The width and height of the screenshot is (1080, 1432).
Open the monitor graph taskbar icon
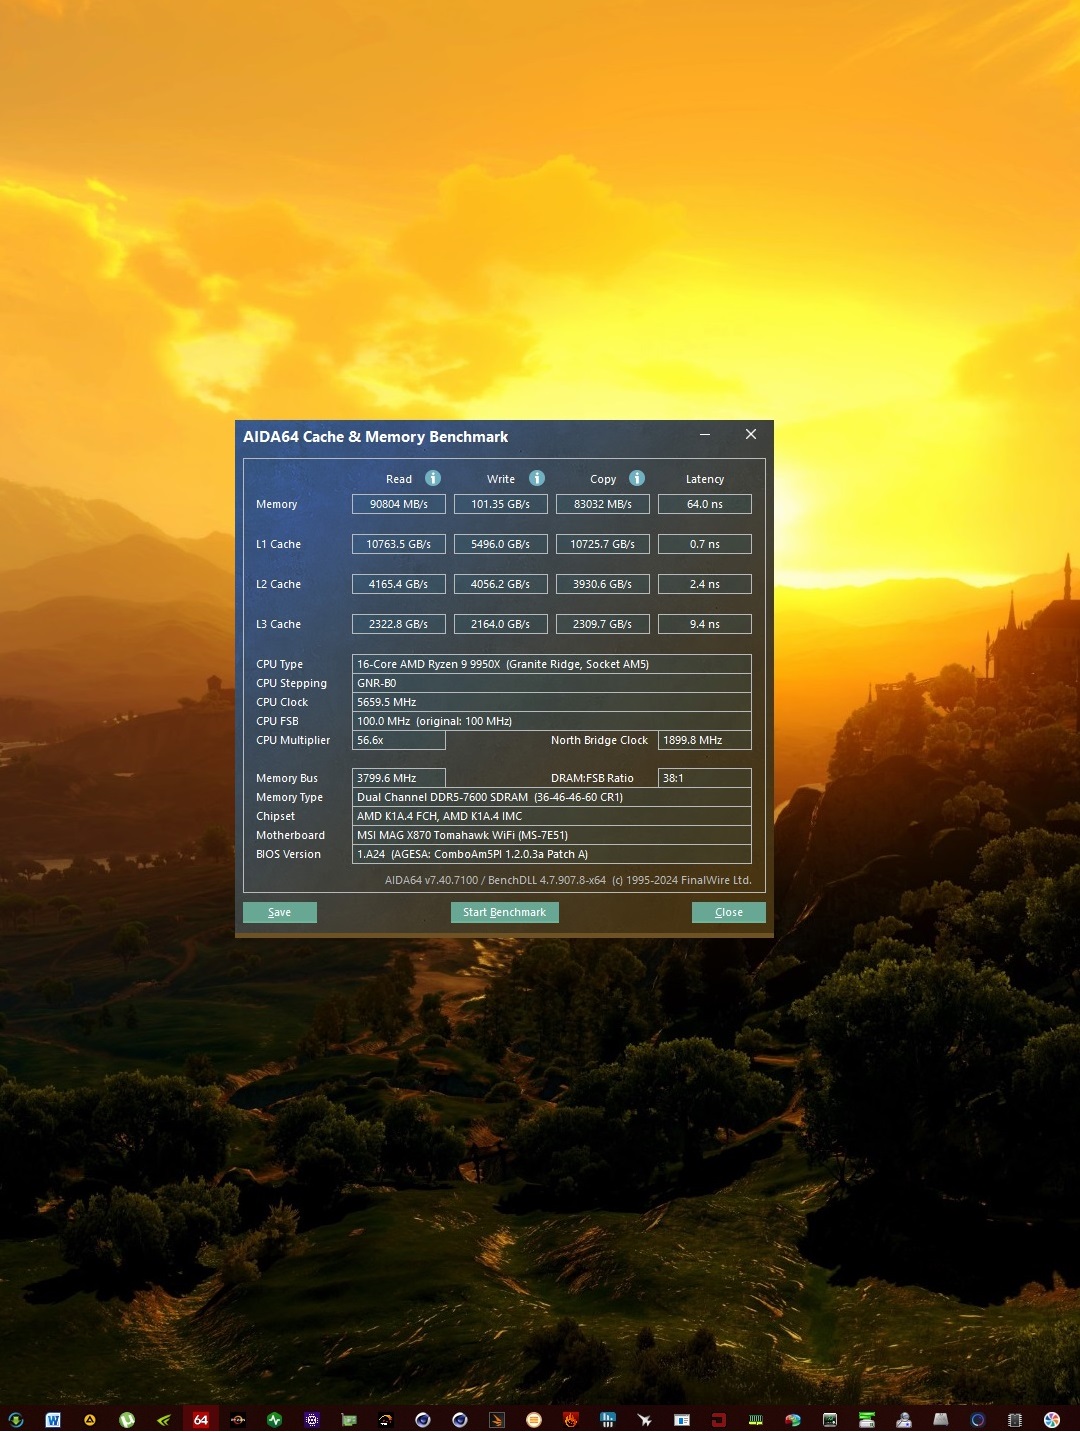[x=830, y=1419]
